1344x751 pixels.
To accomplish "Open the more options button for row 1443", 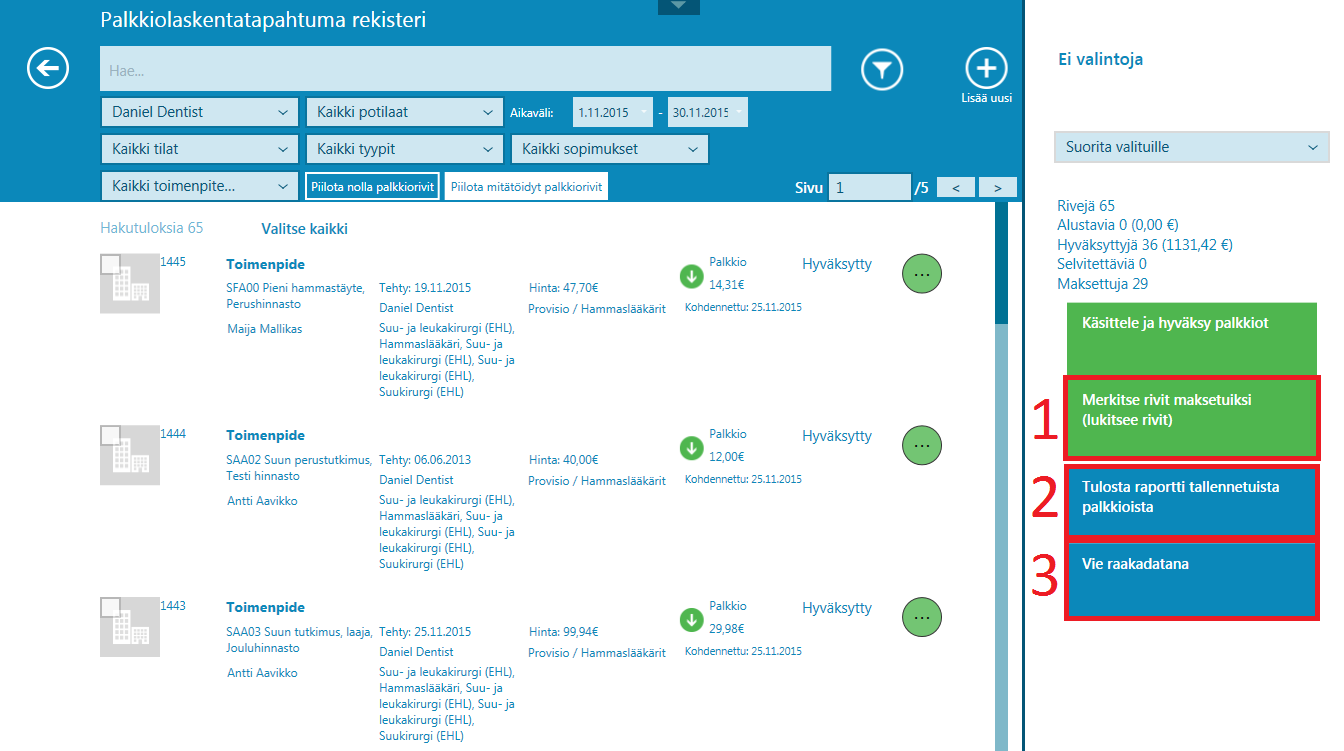I will tap(922, 617).
